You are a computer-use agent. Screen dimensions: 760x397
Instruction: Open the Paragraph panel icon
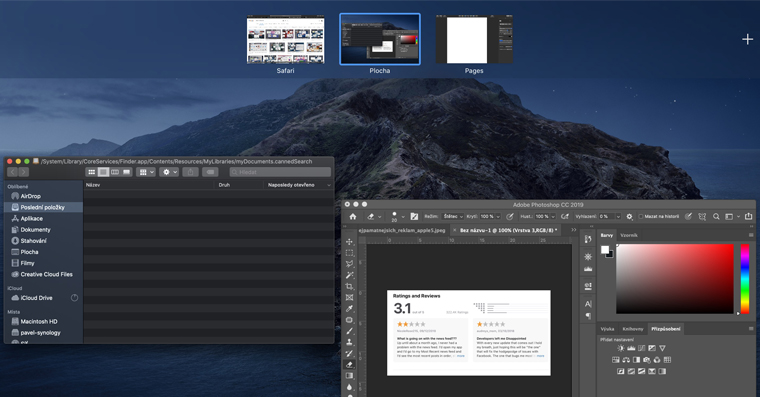(588, 316)
